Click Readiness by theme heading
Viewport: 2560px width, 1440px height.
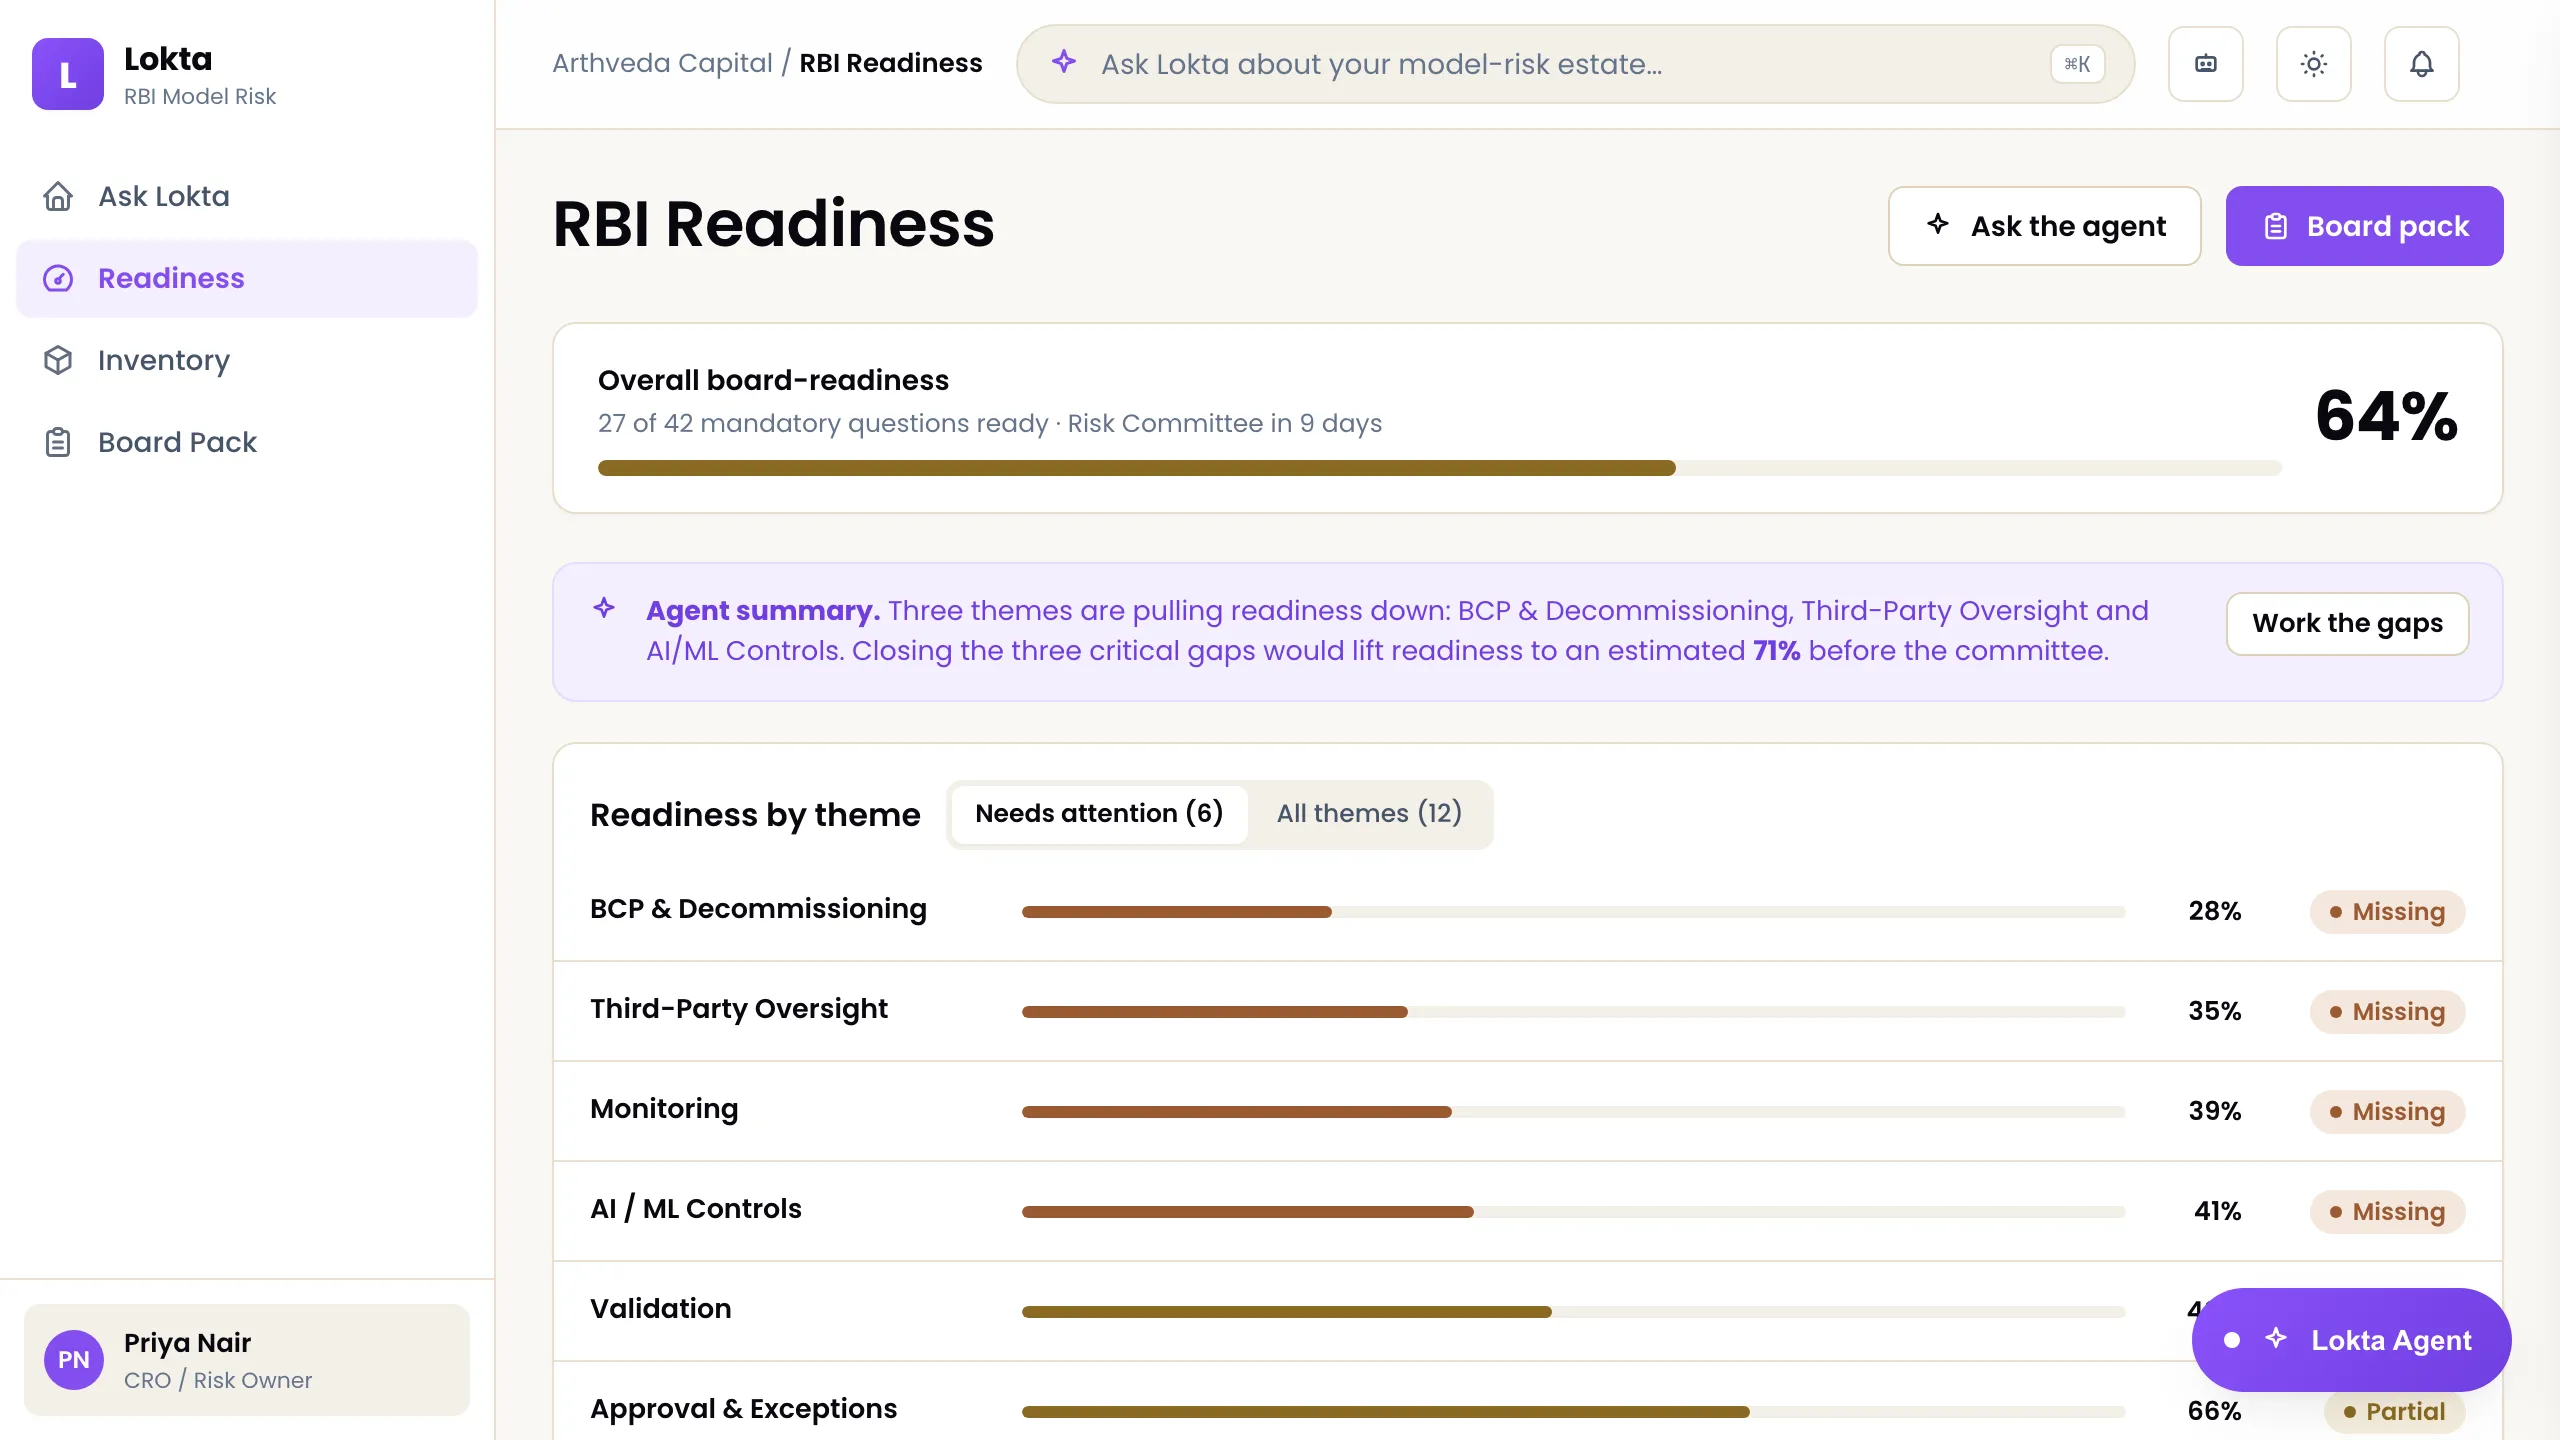(x=755, y=815)
